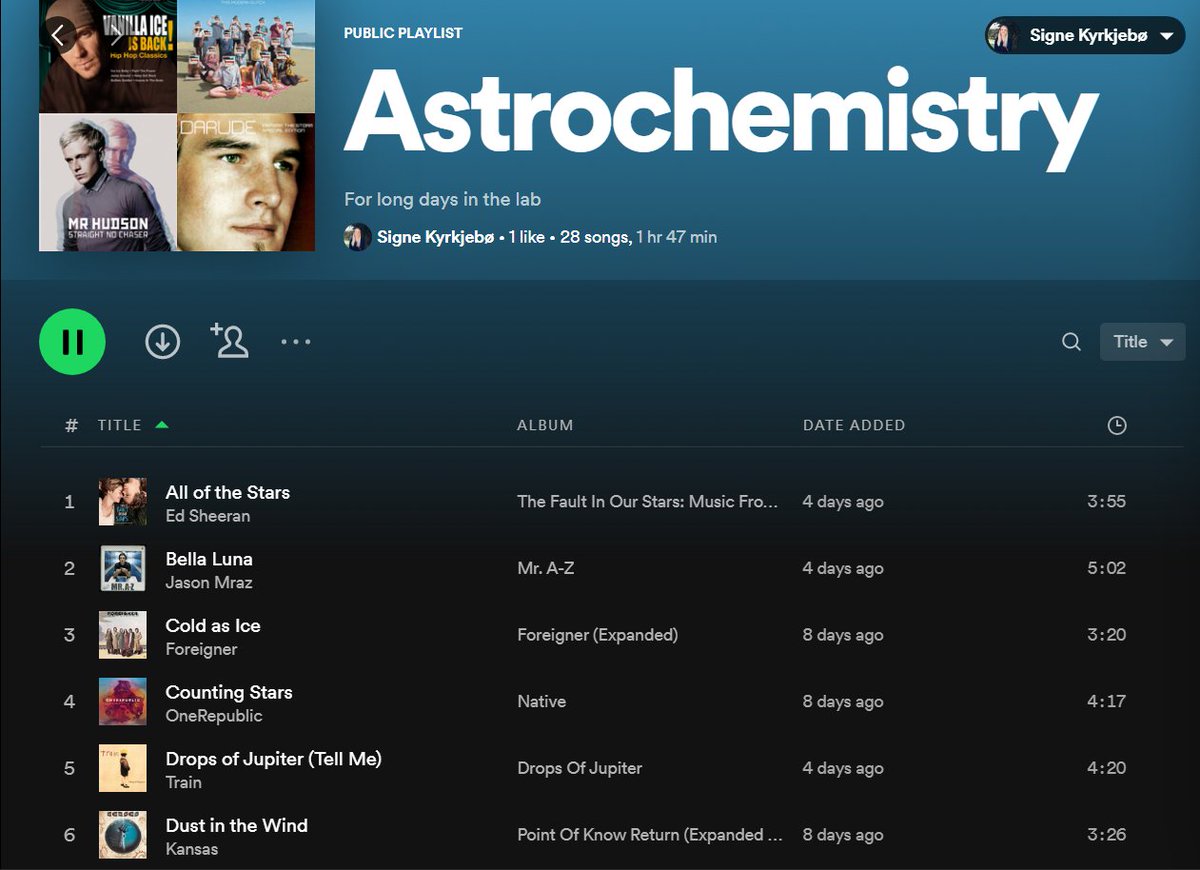Click the description For long days in the lab
Viewport: 1200px width, 870px height.
point(442,199)
